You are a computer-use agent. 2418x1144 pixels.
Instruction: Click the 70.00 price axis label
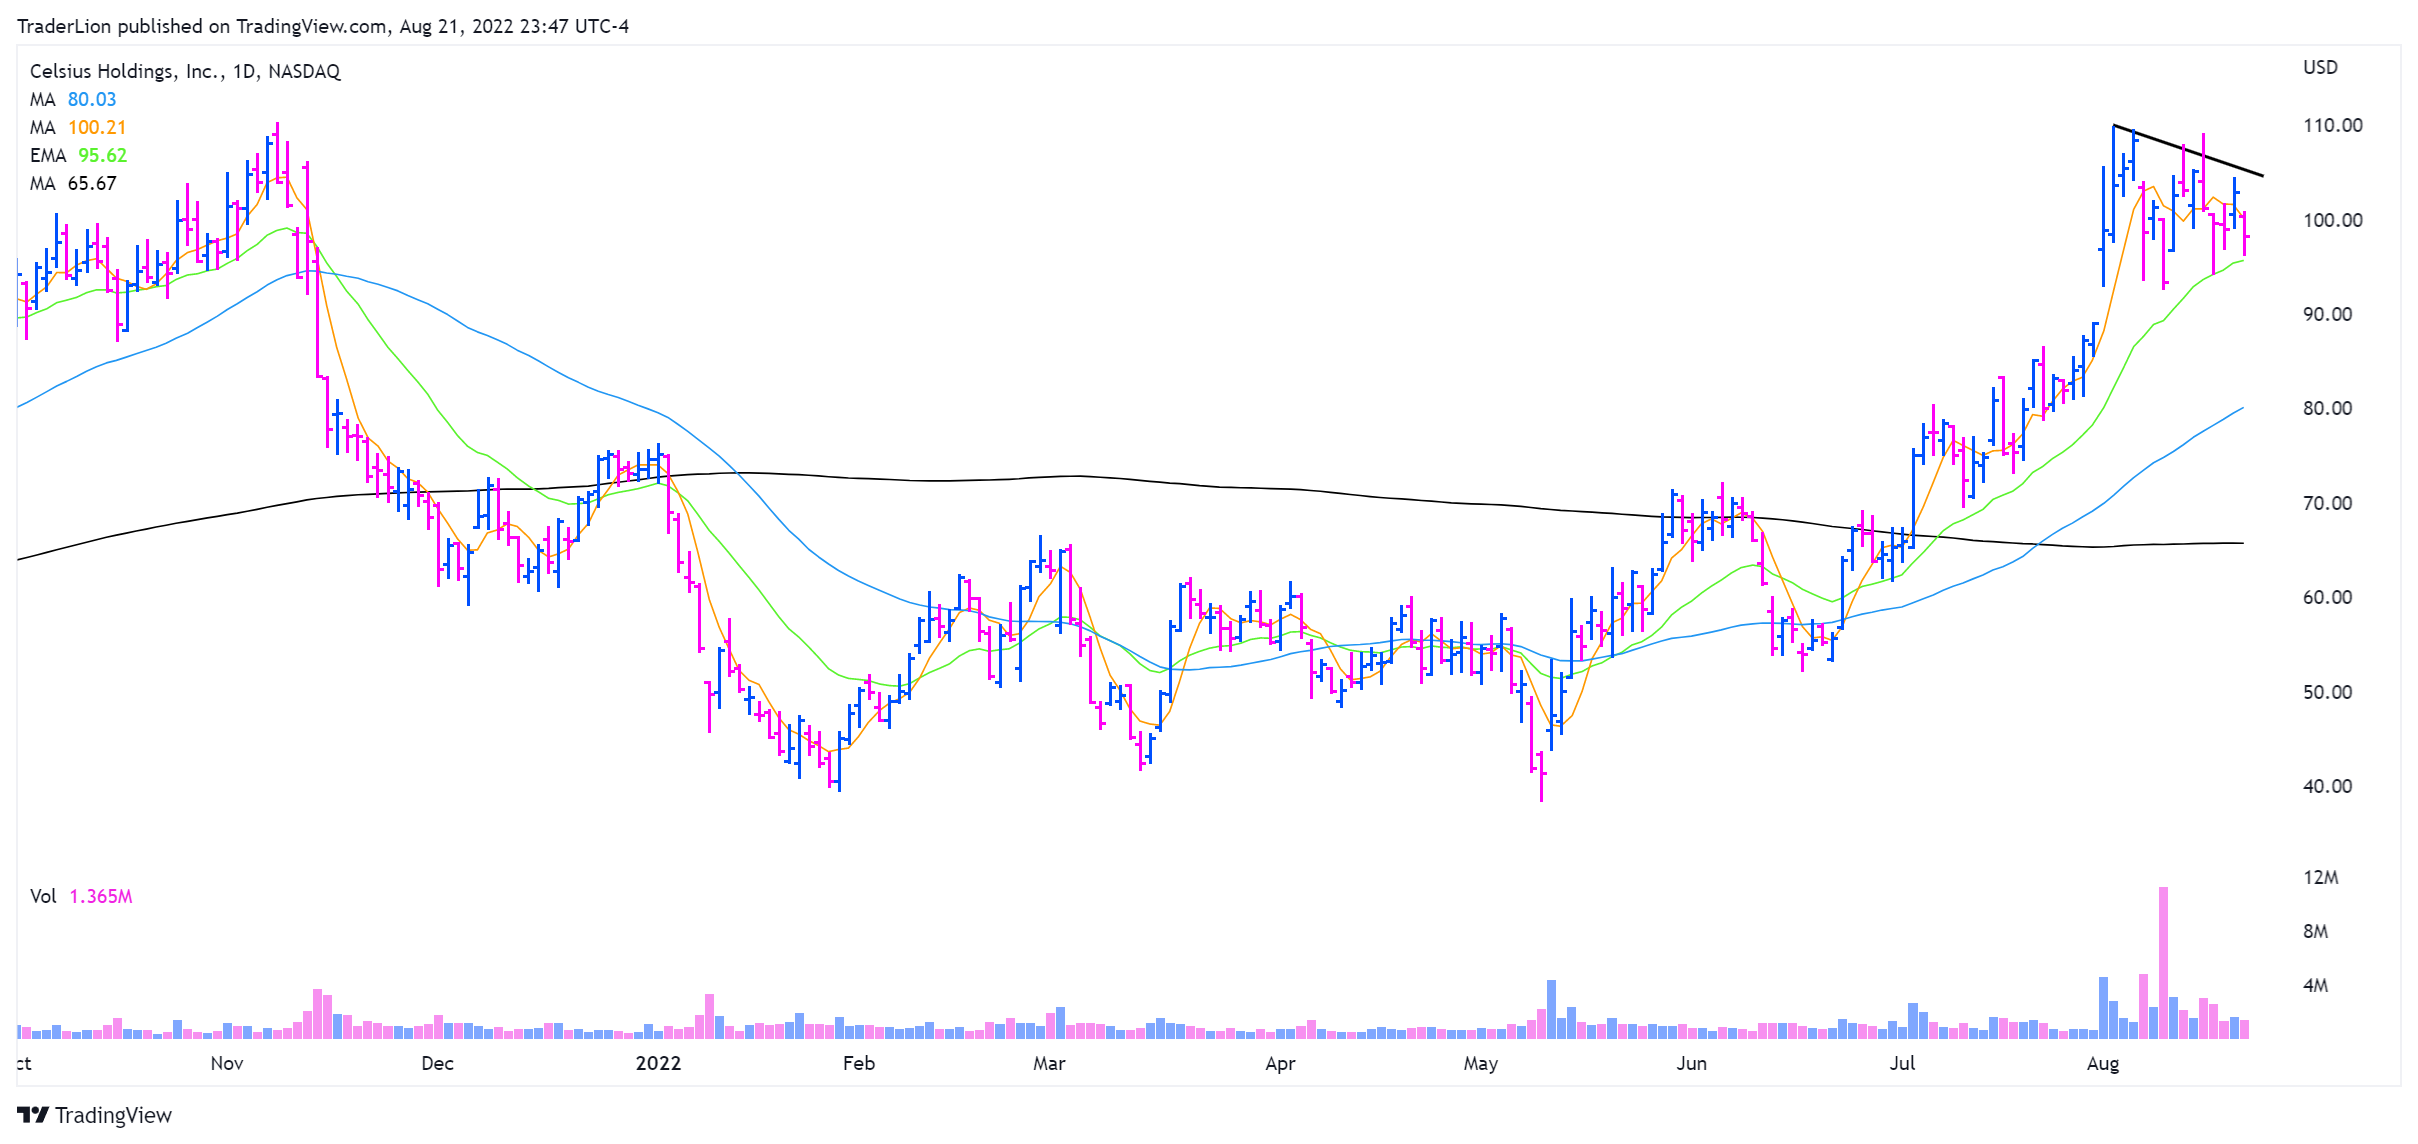(2328, 503)
